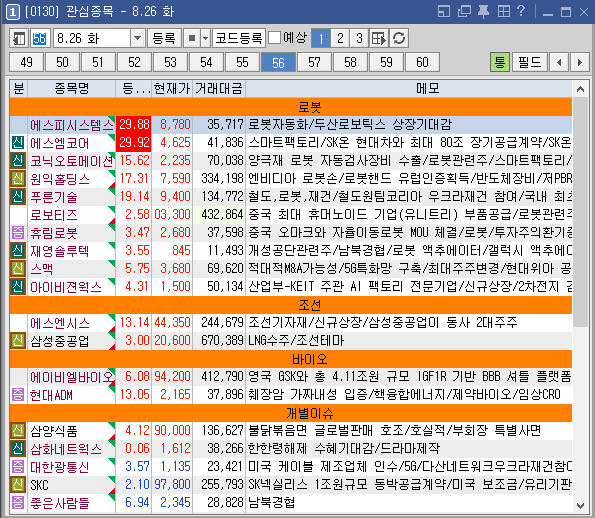Image resolution: width=595 pixels, height=518 pixels.
Task: Click the 등록 button
Action: 164,38
